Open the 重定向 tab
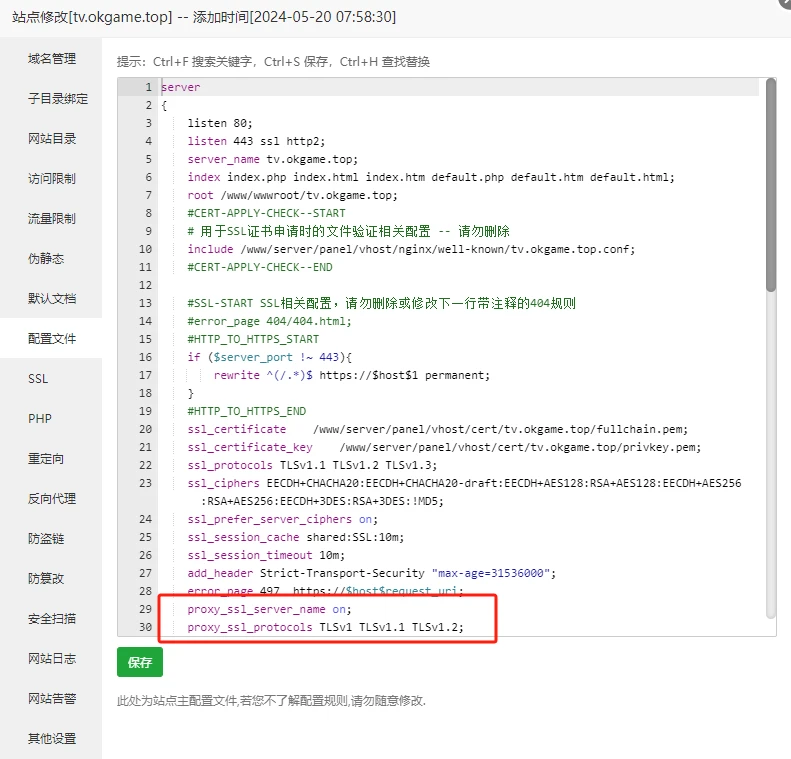The height and width of the screenshot is (759, 791). click(45, 459)
